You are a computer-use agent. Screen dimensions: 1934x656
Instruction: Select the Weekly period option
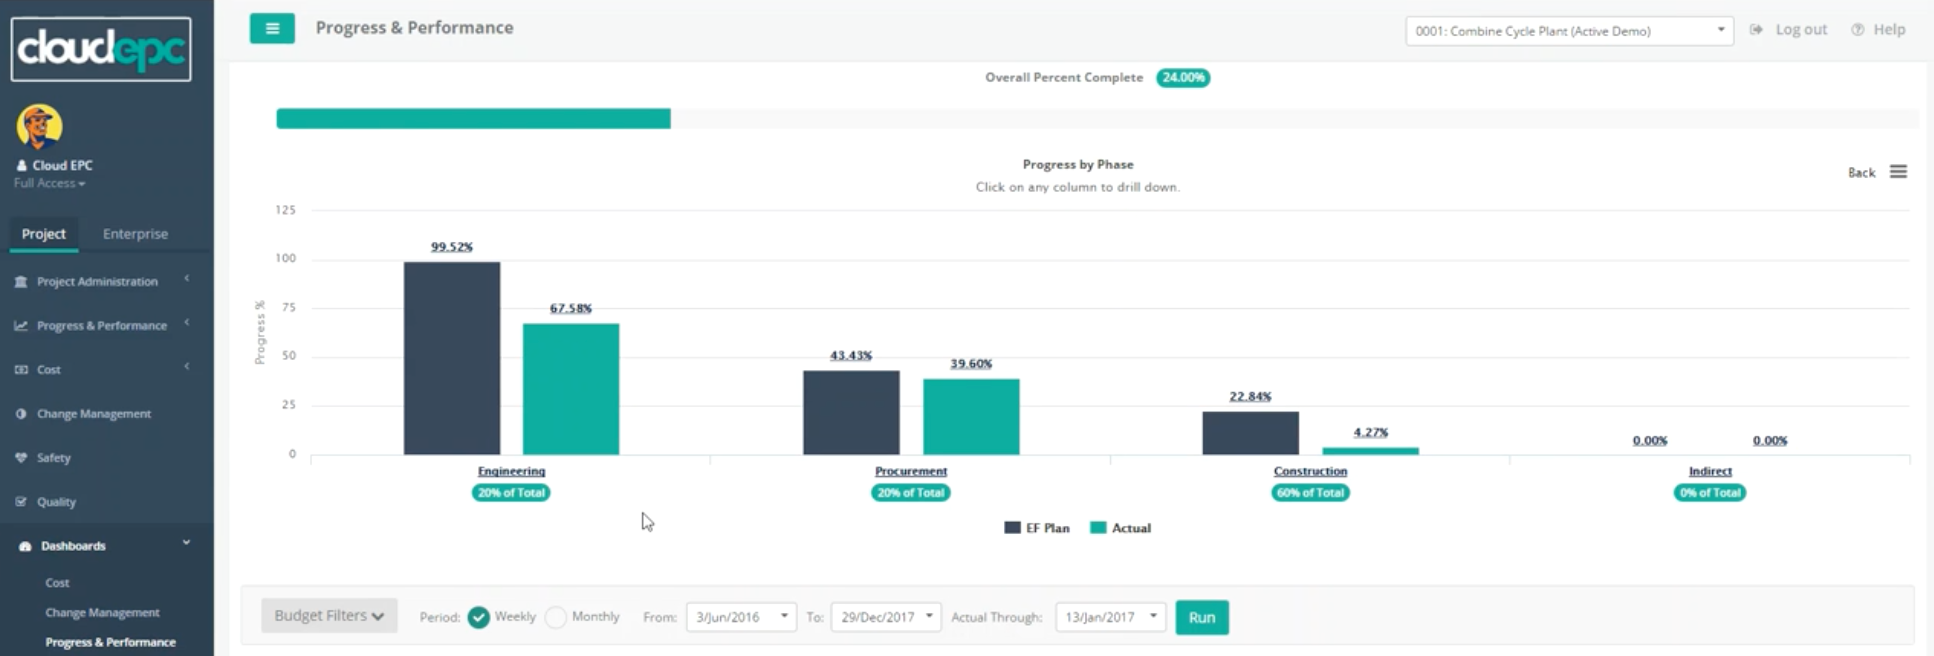pos(479,617)
